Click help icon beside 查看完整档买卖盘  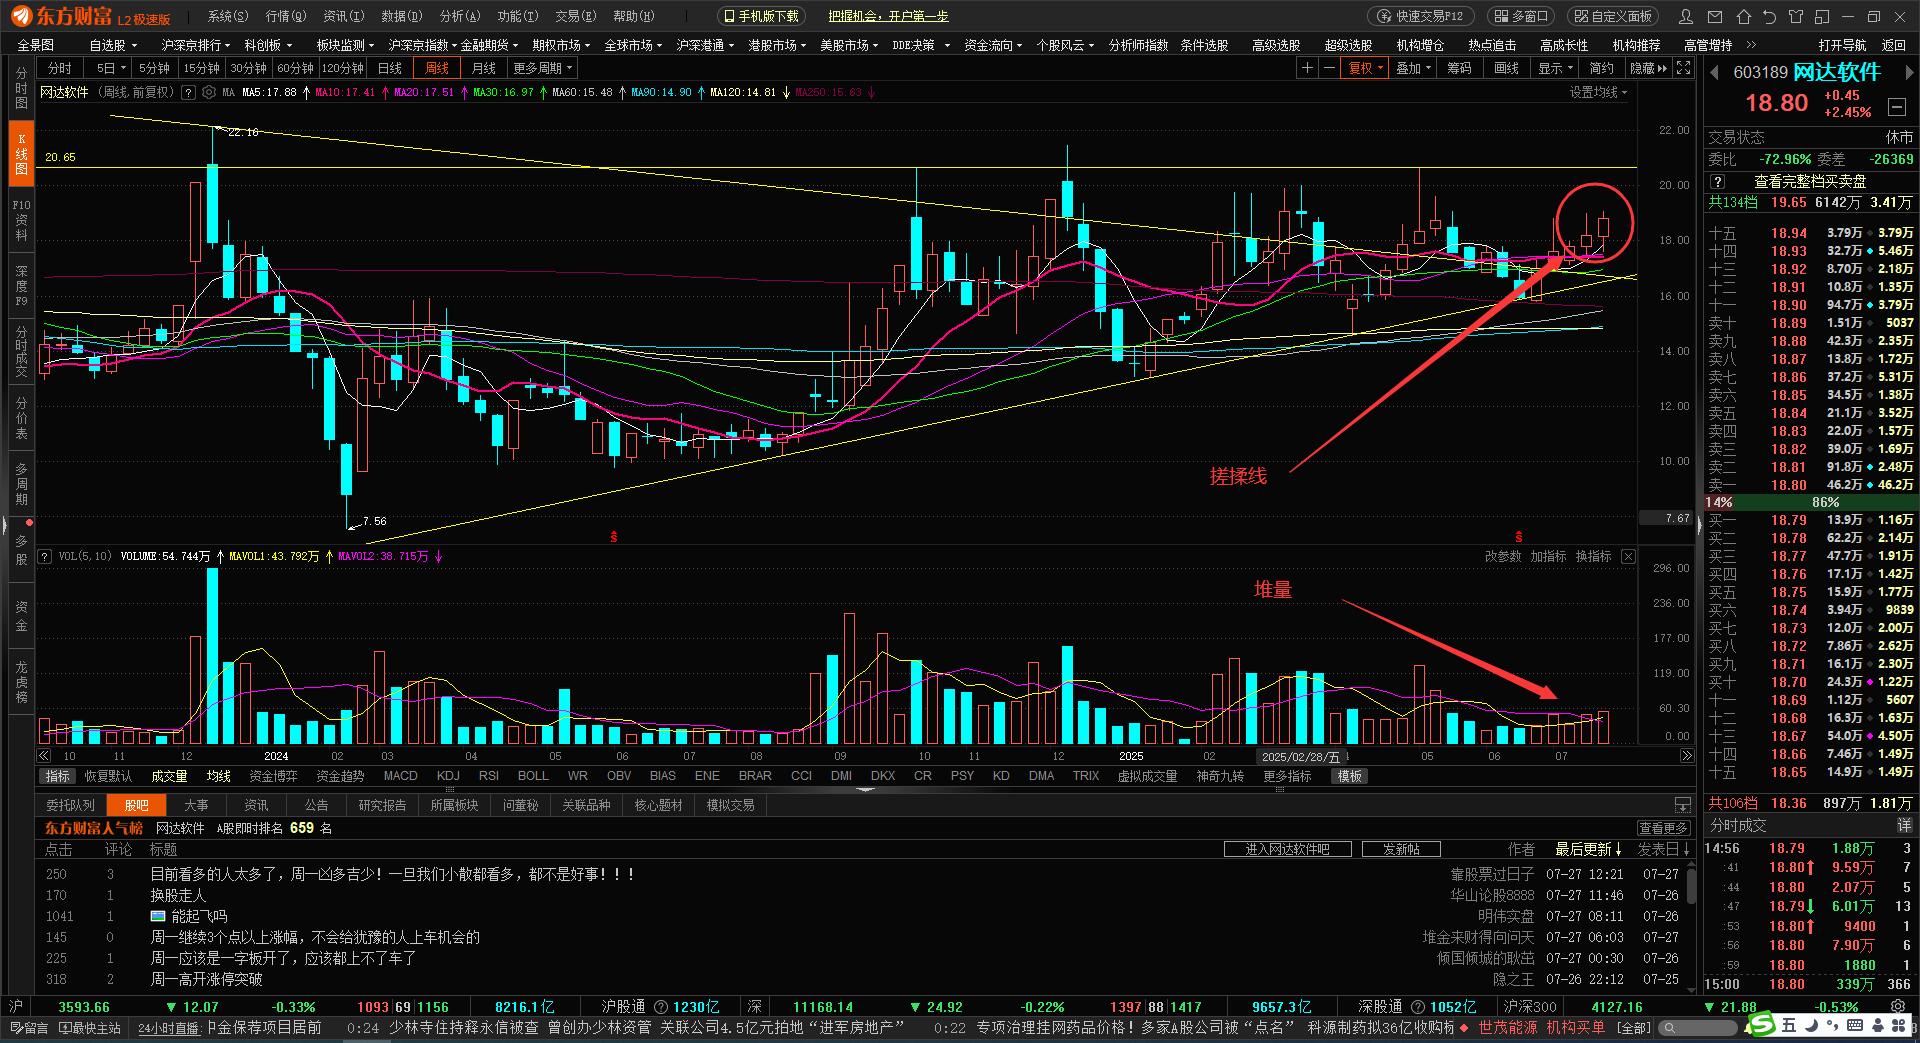tap(1718, 181)
